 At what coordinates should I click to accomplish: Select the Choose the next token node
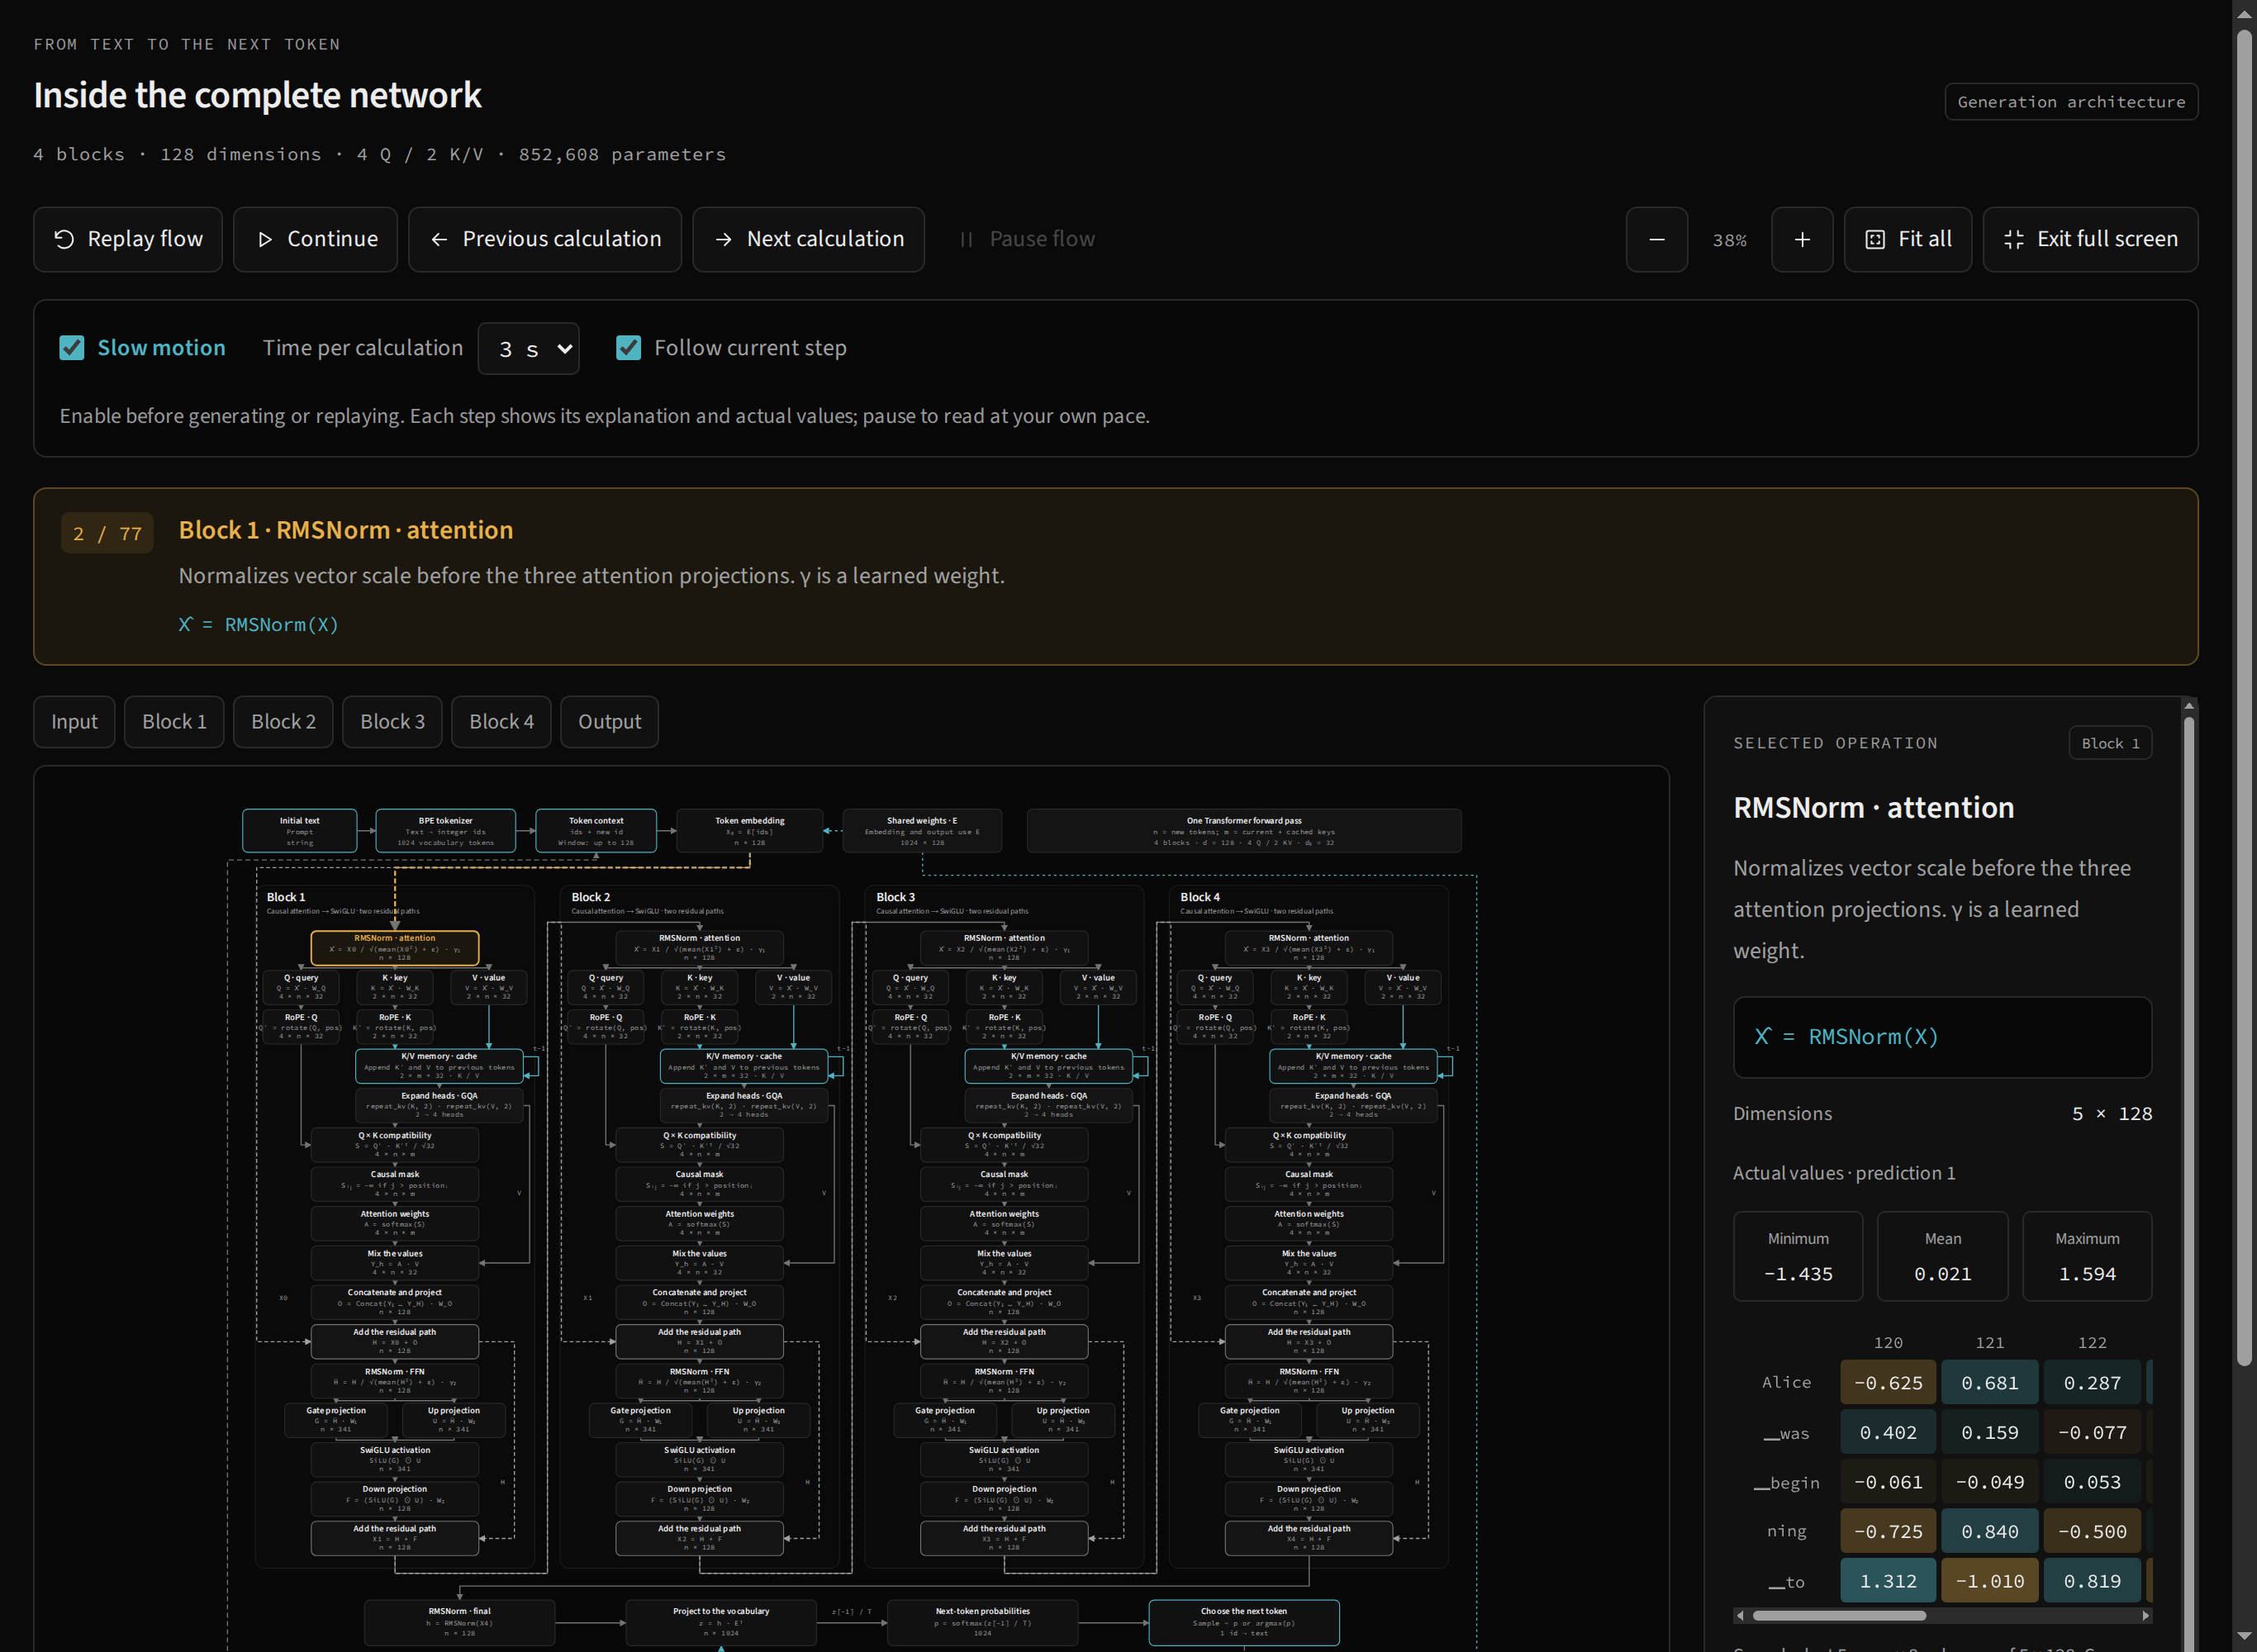click(1244, 1622)
